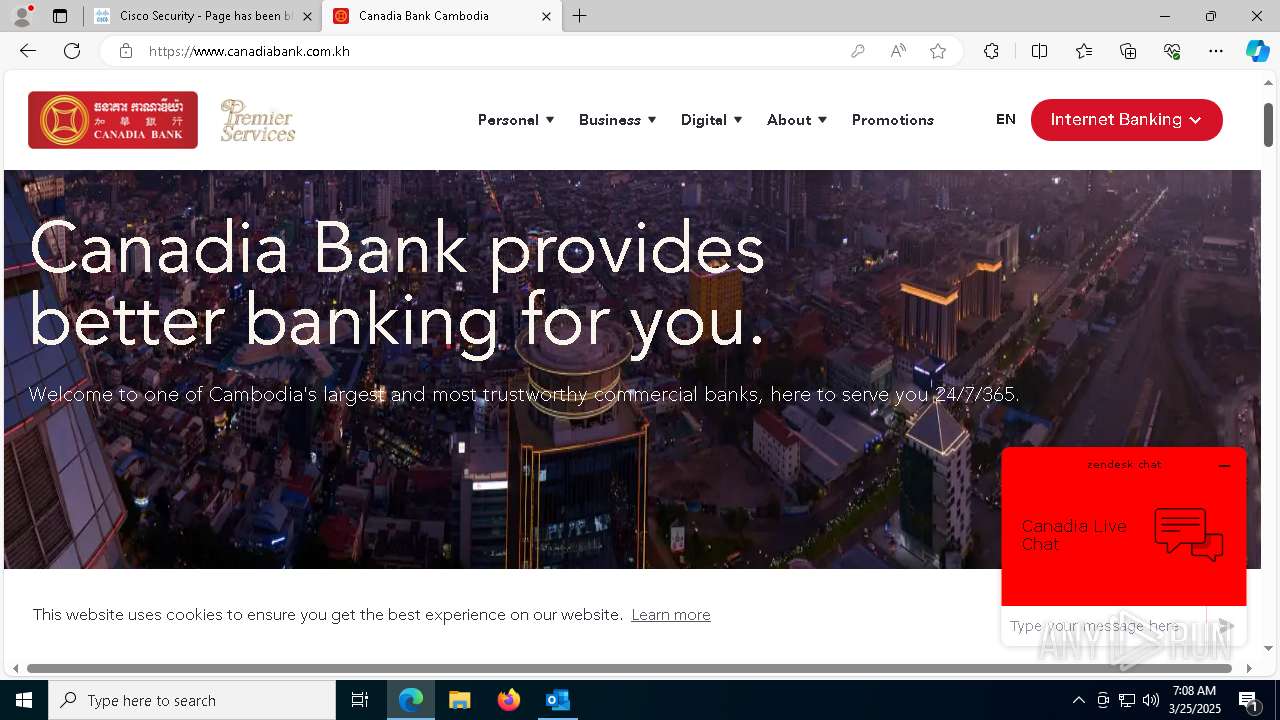The width and height of the screenshot is (1280, 720).
Task: Click the browser Back arrow
Action: tap(28, 51)
